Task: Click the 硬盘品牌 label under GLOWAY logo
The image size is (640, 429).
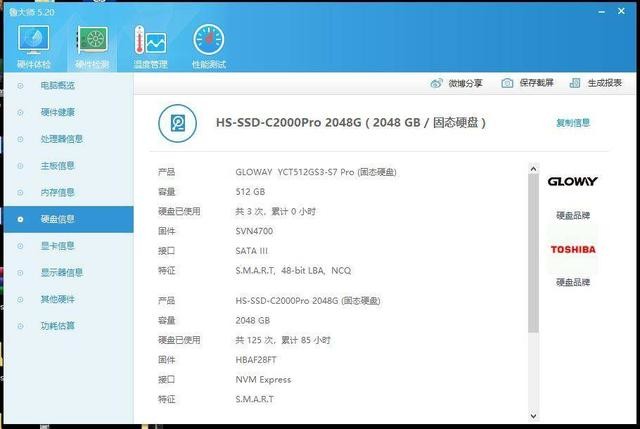Action: 573,216
